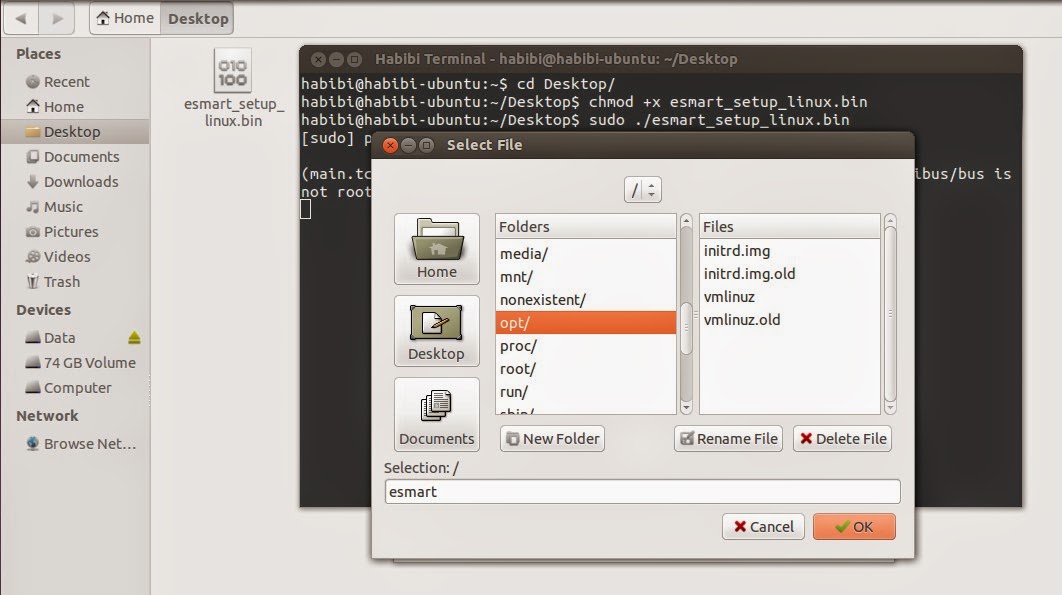Close the Habibi Terminal window
Viewport: 1062px width, 595px height.
(318, 60)
